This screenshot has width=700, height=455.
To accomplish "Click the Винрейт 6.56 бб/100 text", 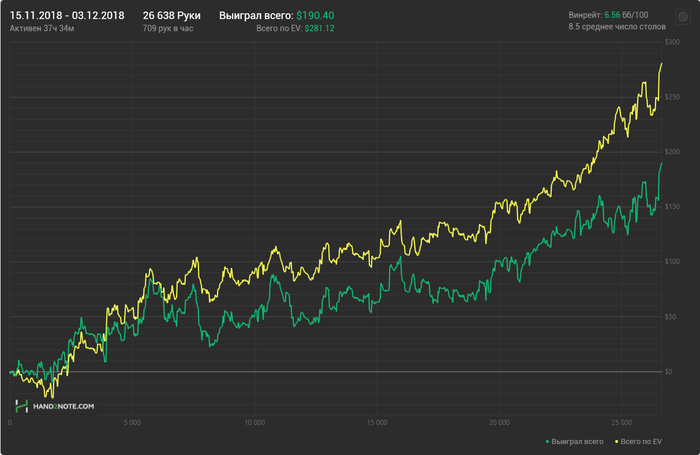I will [608, 15].
